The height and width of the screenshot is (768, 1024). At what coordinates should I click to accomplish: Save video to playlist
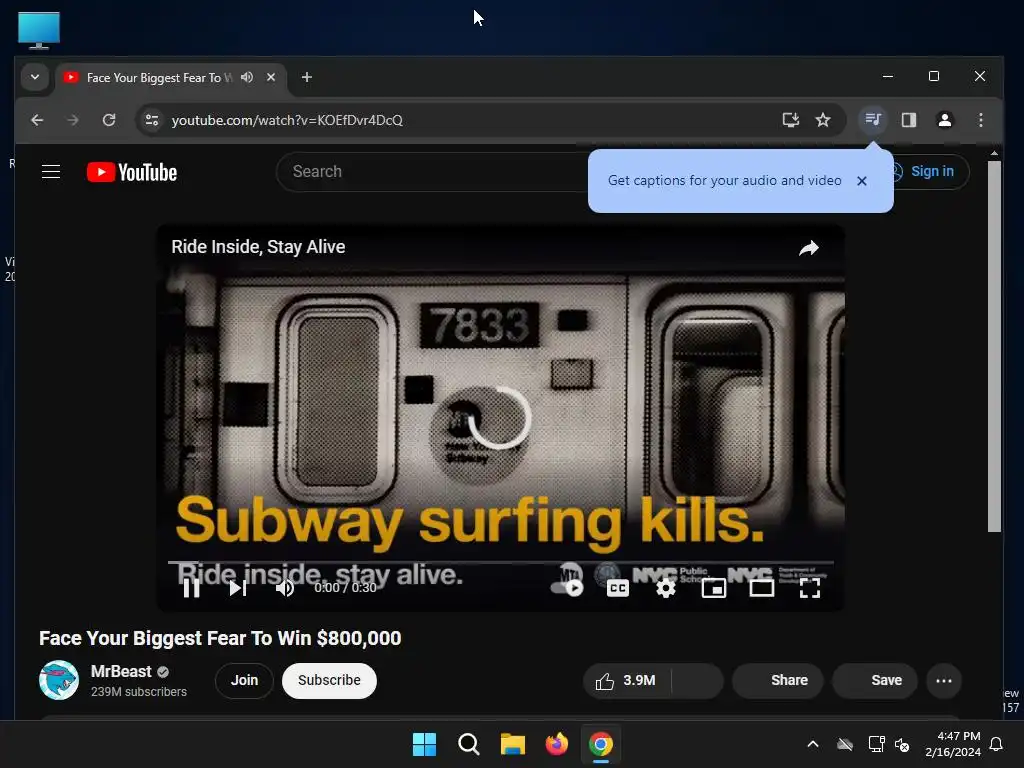click(x=875, y=680)
